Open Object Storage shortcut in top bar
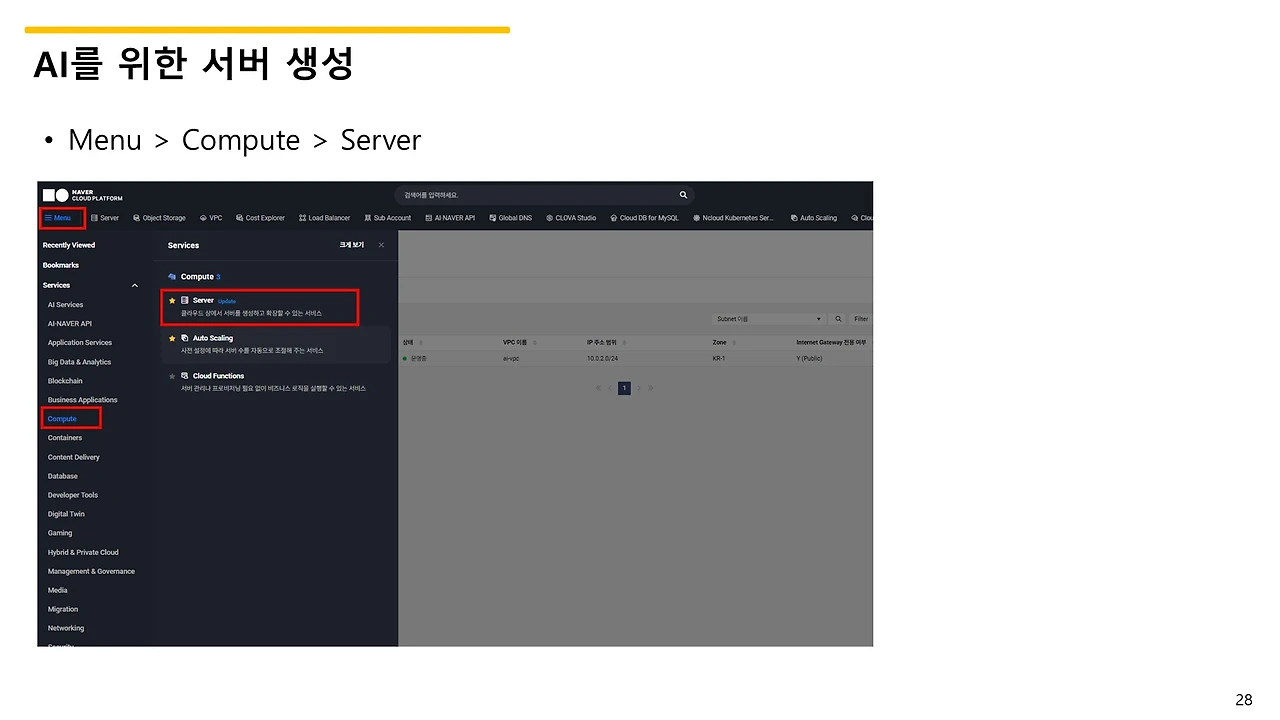This screenshot has height=720, width=1280. [x=159, y=218]
